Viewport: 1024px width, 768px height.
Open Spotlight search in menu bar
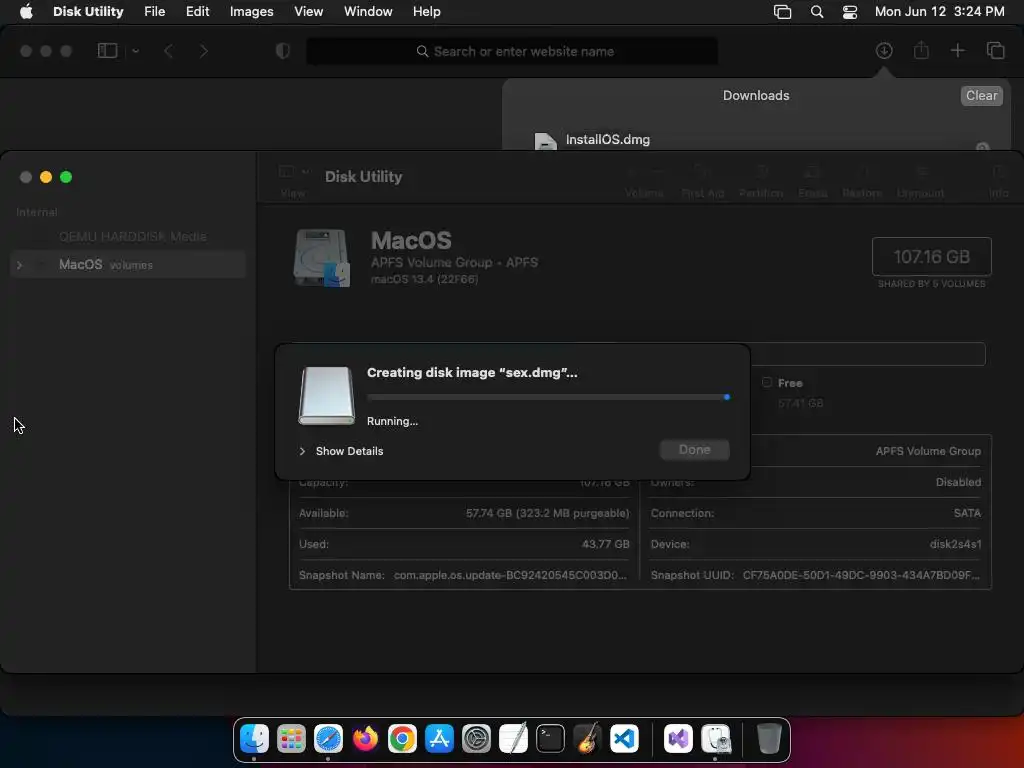click(816, 12)
